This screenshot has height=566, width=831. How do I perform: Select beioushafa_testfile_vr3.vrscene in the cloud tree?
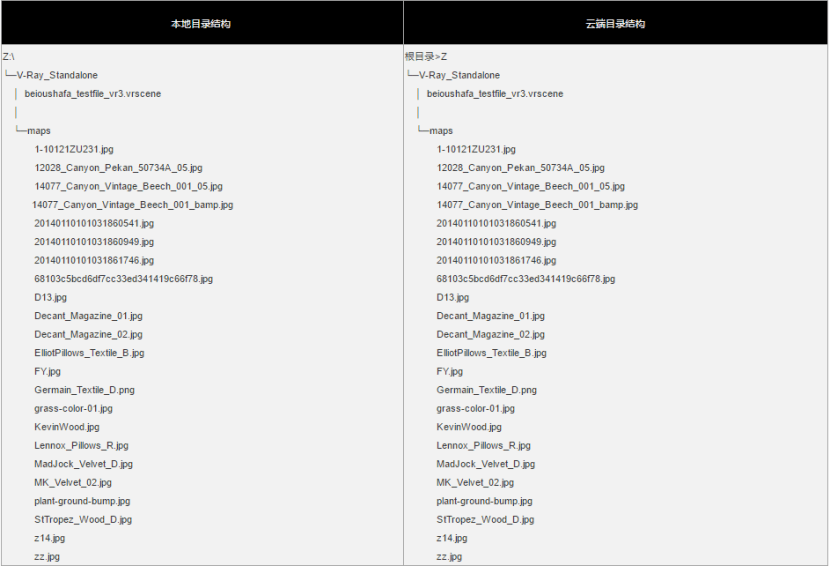click(x=495, y=94)
